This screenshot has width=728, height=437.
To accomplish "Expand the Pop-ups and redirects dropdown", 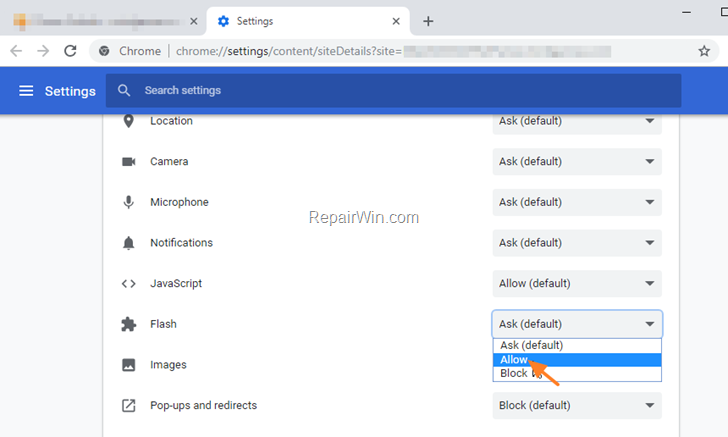I will tap(577, 405).
